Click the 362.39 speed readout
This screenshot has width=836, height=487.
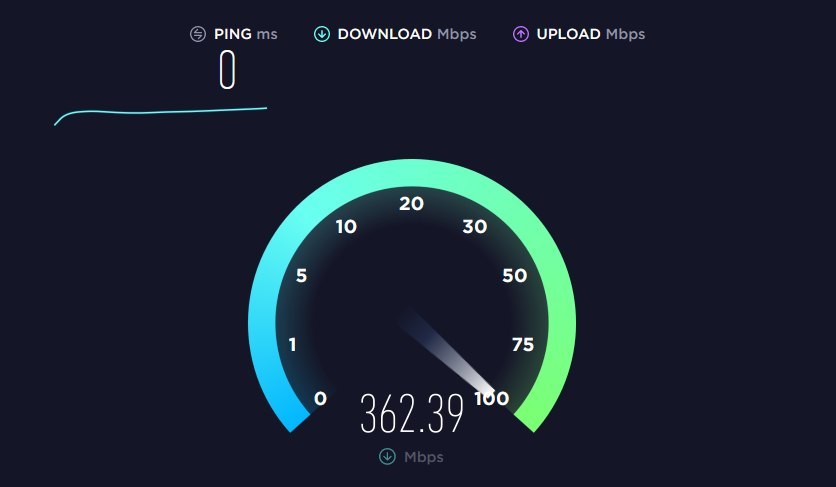[x=412, y=413]
